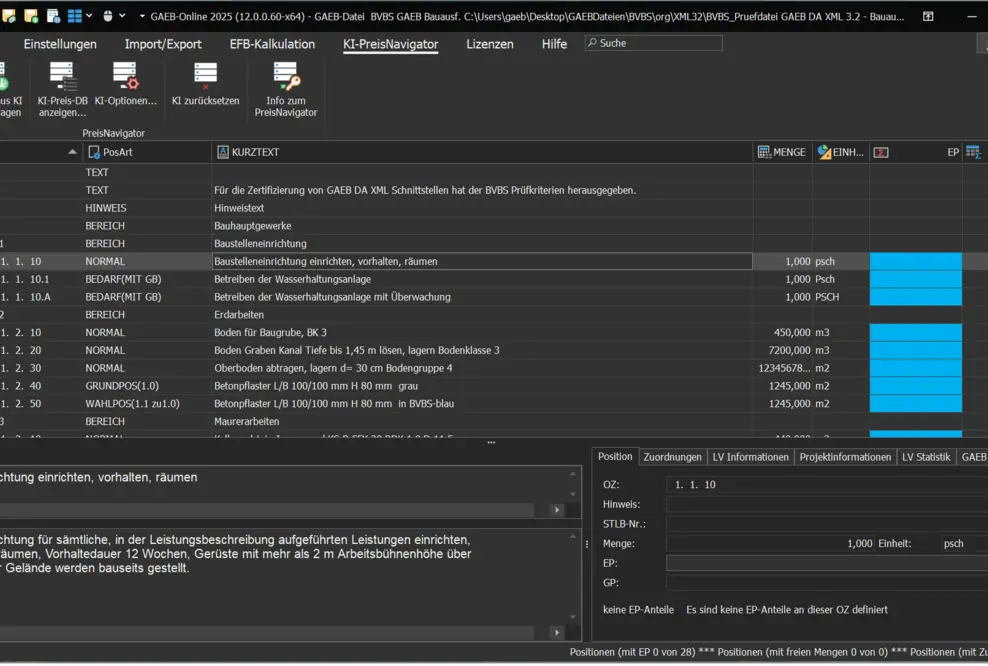Image resolution: width=988 pixels, height=666 pixels.
Task: Switch to the LV Statistik tab
Action: 926,457
